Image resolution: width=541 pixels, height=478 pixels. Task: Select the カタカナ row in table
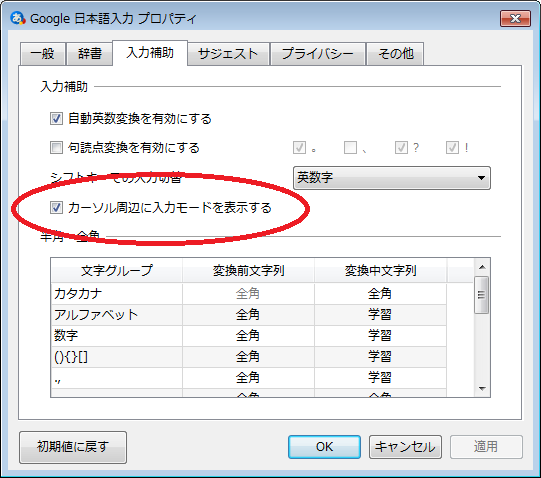[x=249, y=294]
